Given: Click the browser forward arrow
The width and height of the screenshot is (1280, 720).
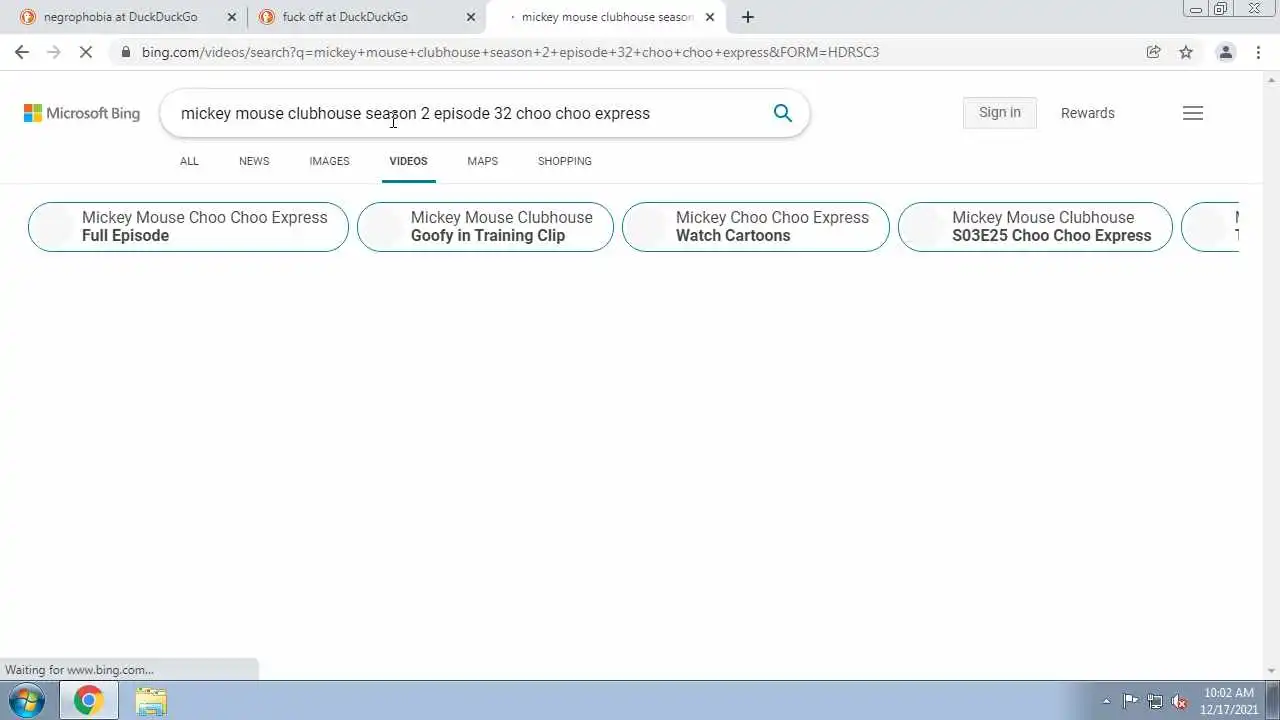Looking at the screenshot, I should click(x=54, y=52).
